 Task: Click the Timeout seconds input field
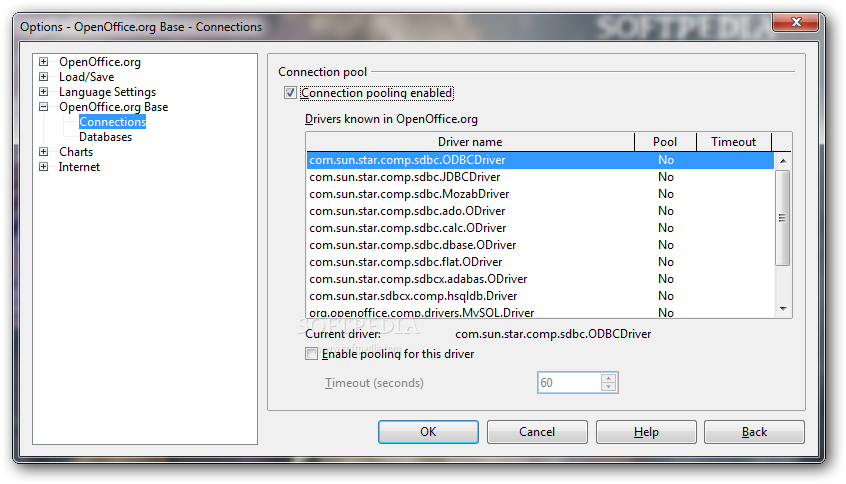(570, 383)
